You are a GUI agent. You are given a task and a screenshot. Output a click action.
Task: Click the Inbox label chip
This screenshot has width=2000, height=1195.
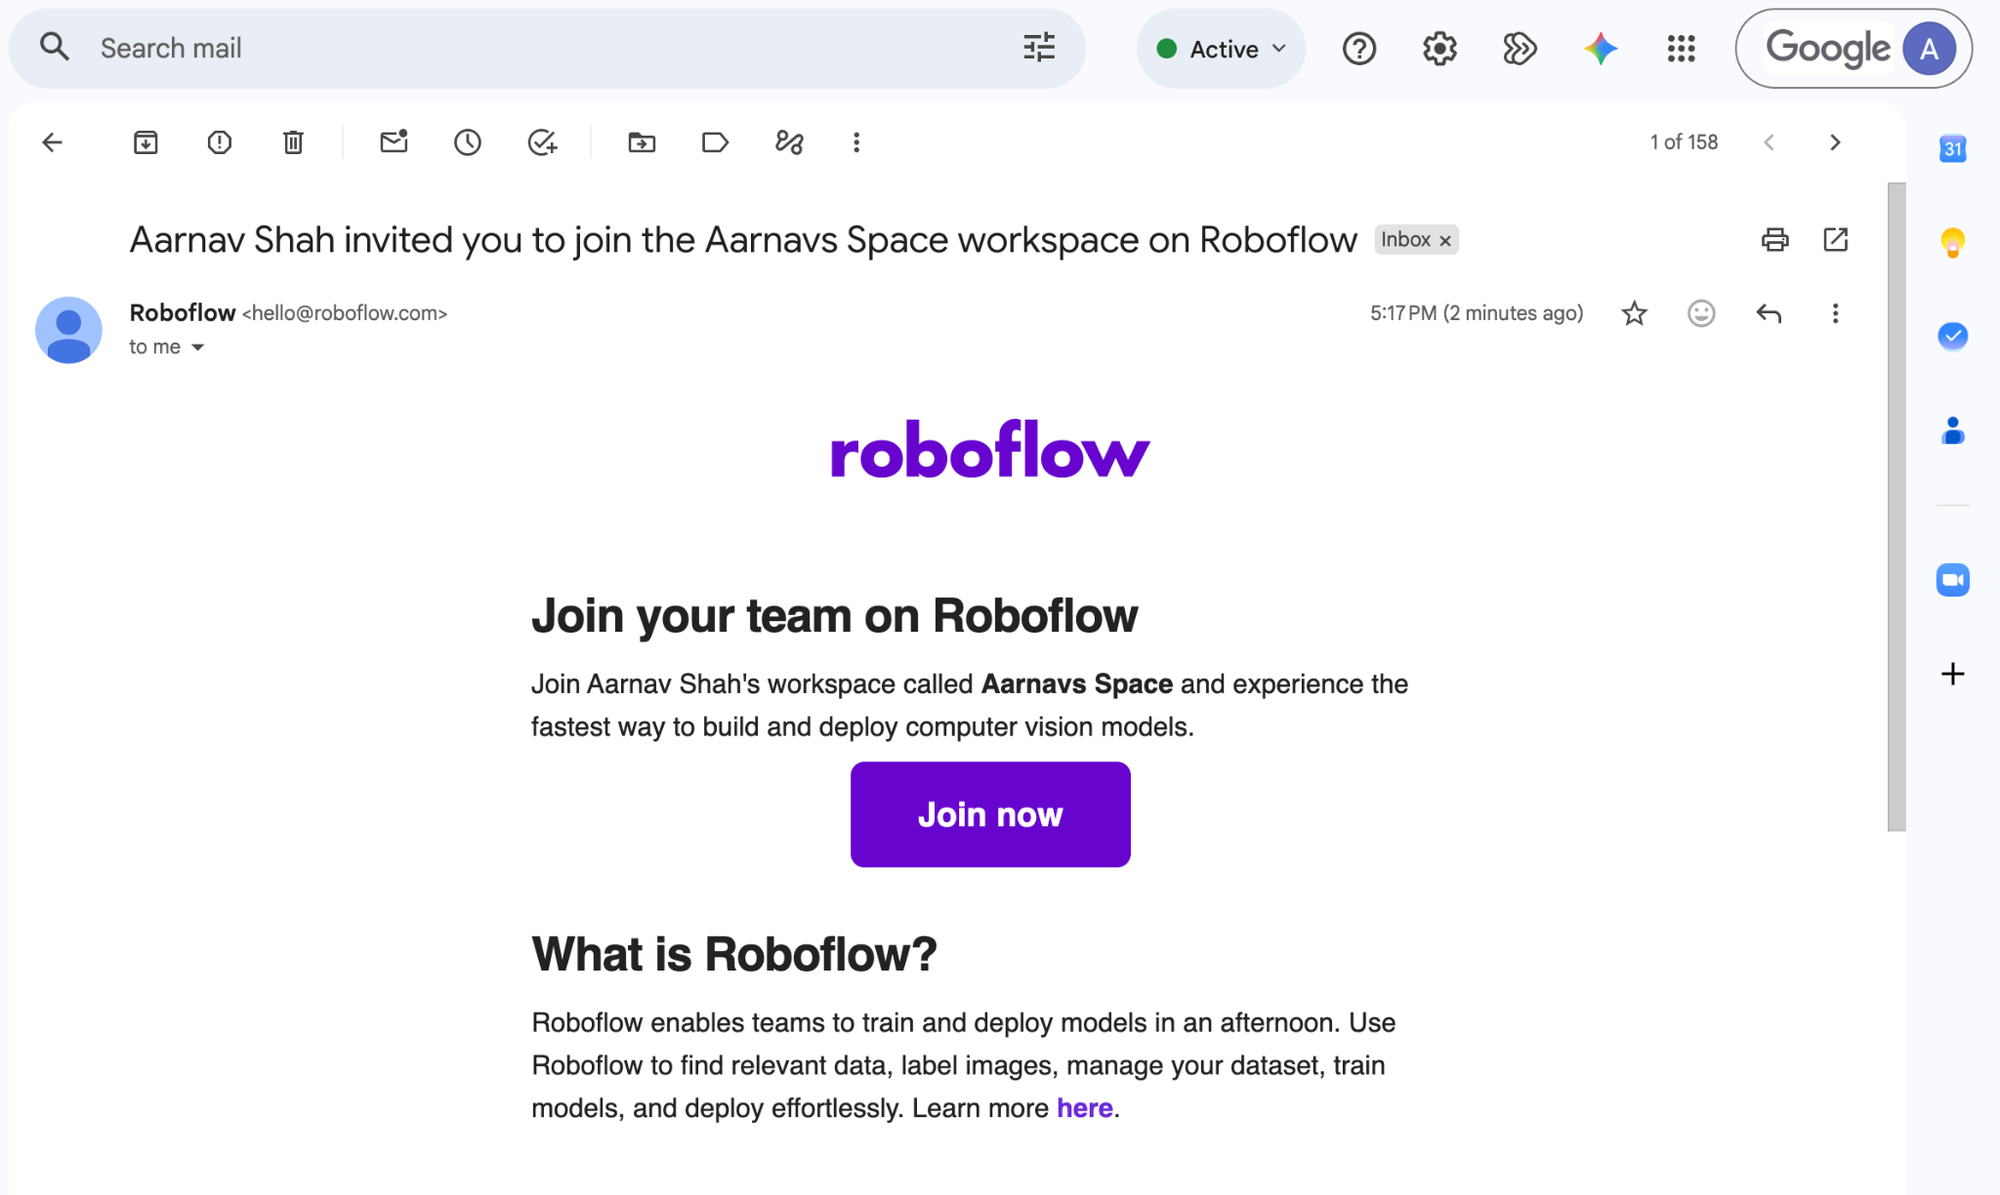click(1405, 240)
